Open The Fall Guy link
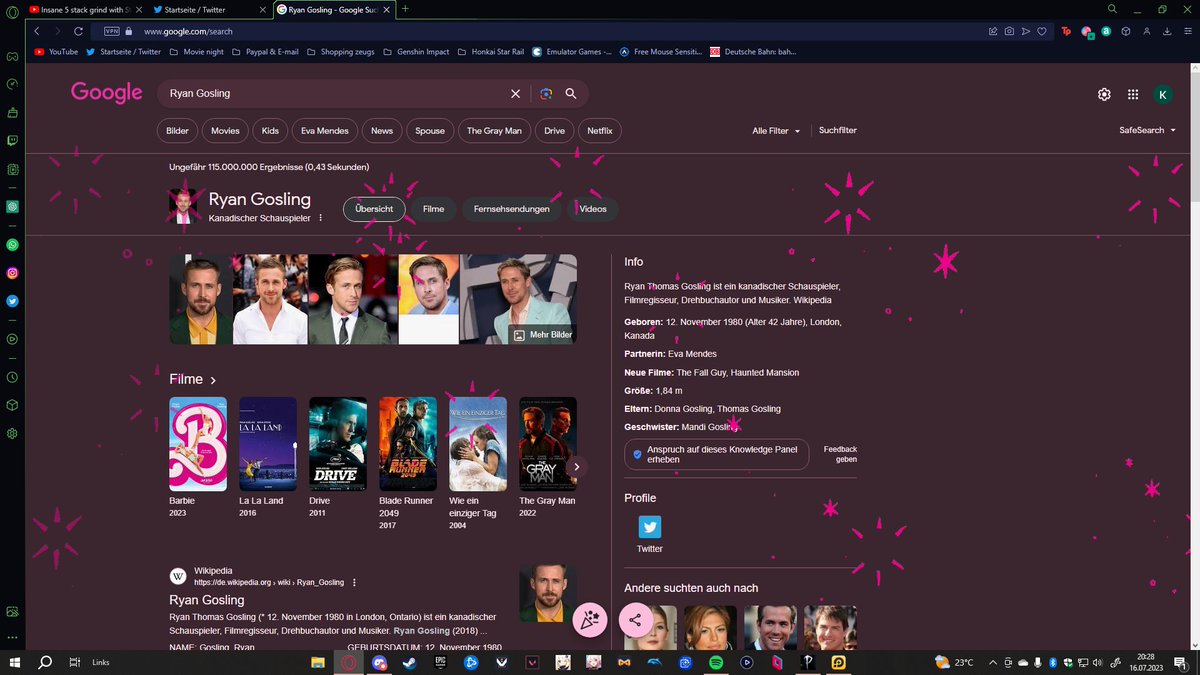 [701, 372]
